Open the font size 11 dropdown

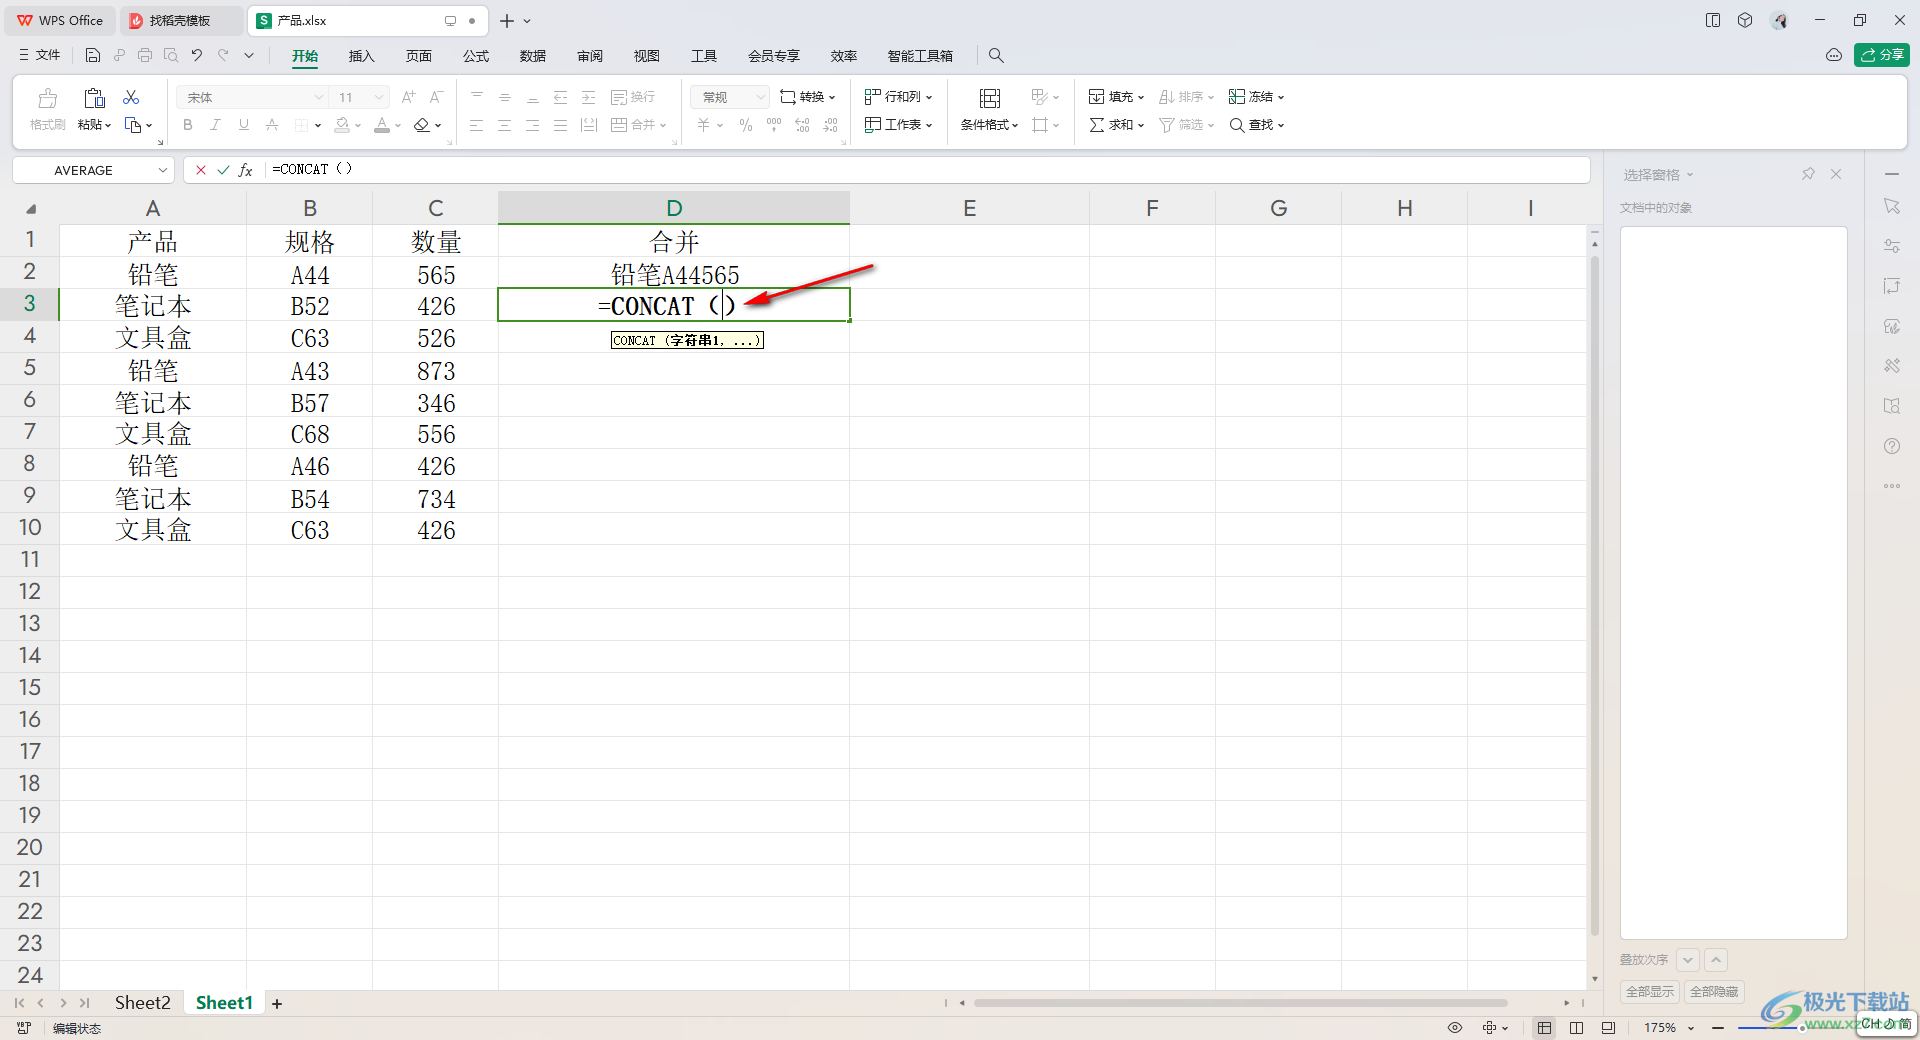(x=378, y=97)
